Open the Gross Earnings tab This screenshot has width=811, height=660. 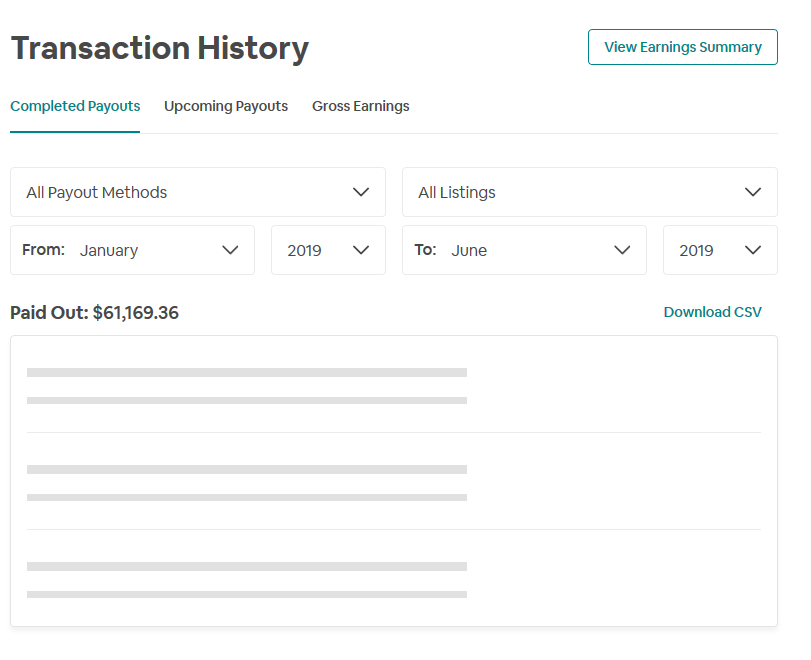pyautogui.click(x=361, y=106)
